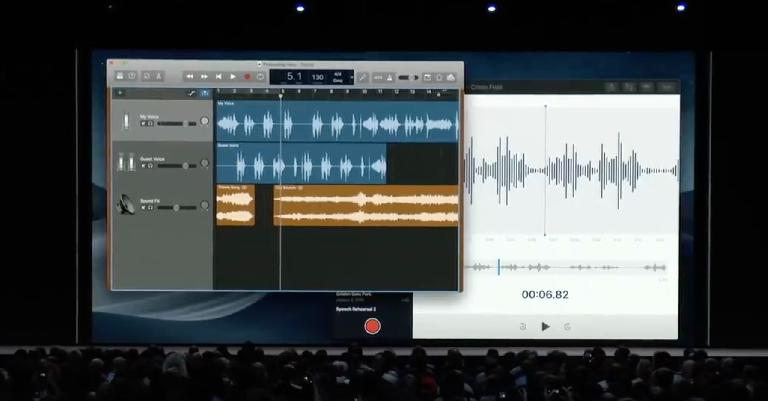This screenshot has width=768, height=401.
Task: Solo the Guest Voice track with headphones
Action: pyautogui.click(x=151, y=165)
